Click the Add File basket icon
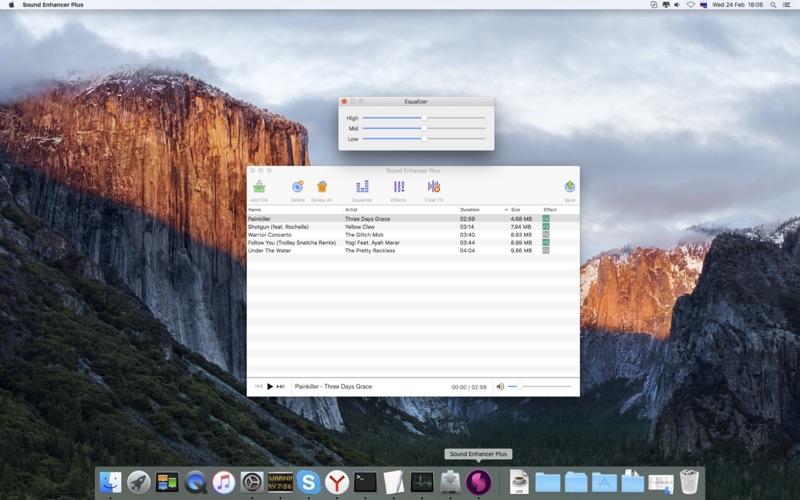800x500 pixels. coord(259,186)
